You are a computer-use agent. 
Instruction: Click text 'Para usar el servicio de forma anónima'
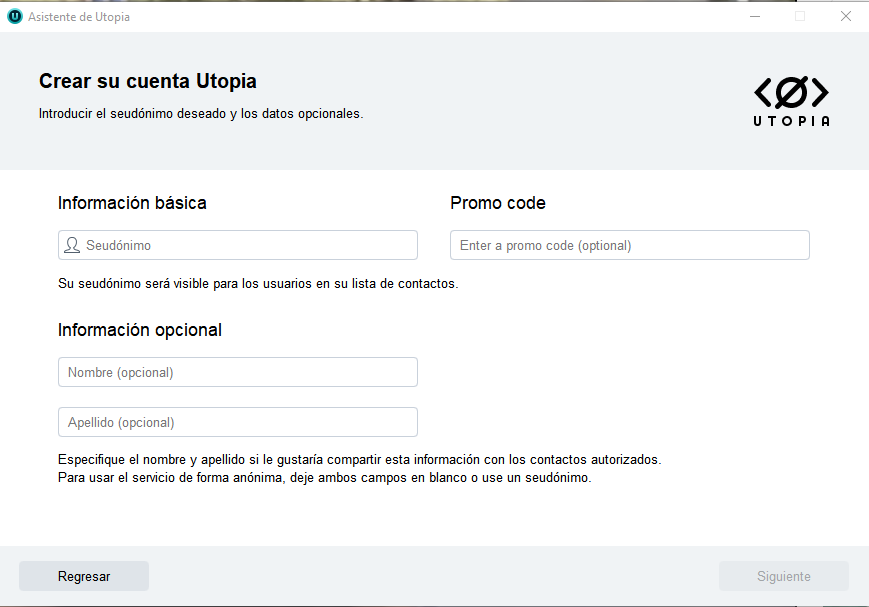pos(170,477)
